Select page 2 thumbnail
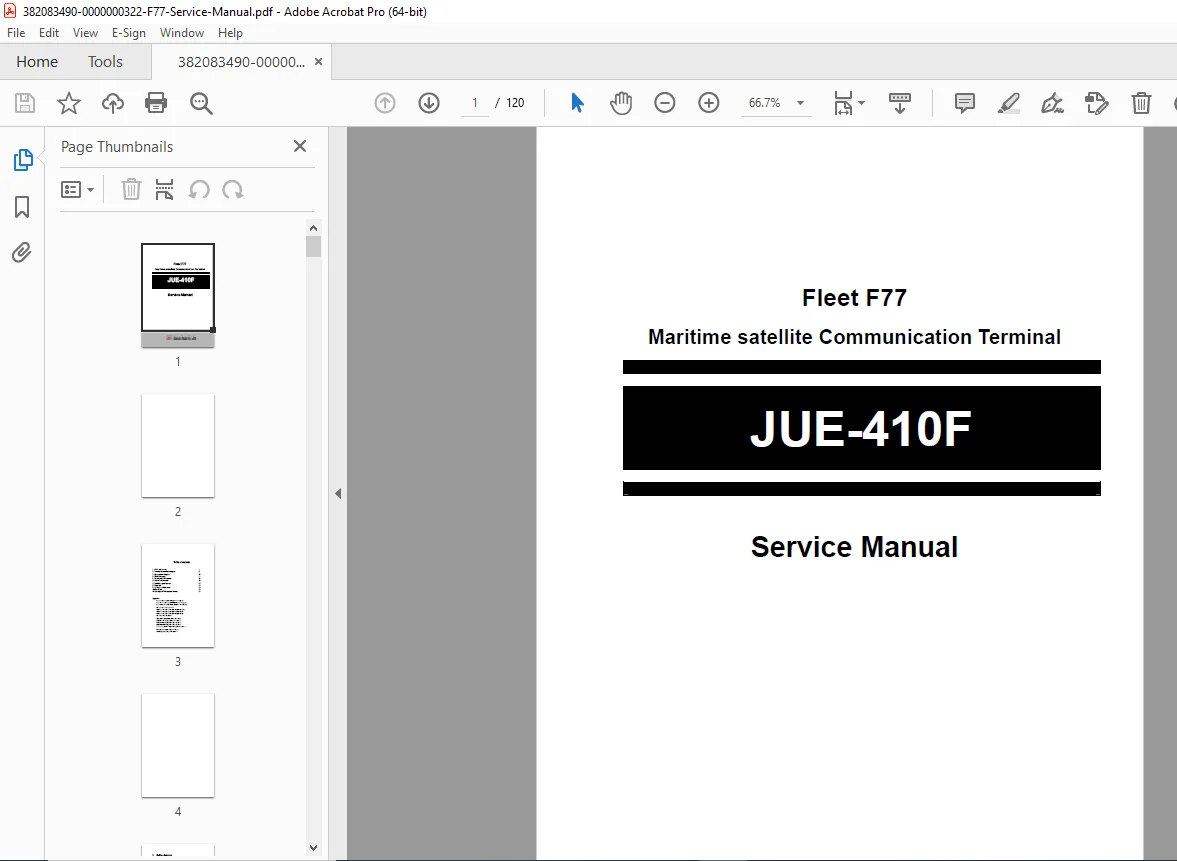Image resolution: width=1177 pixels, height=861 pixels. (x=178, y=445)
